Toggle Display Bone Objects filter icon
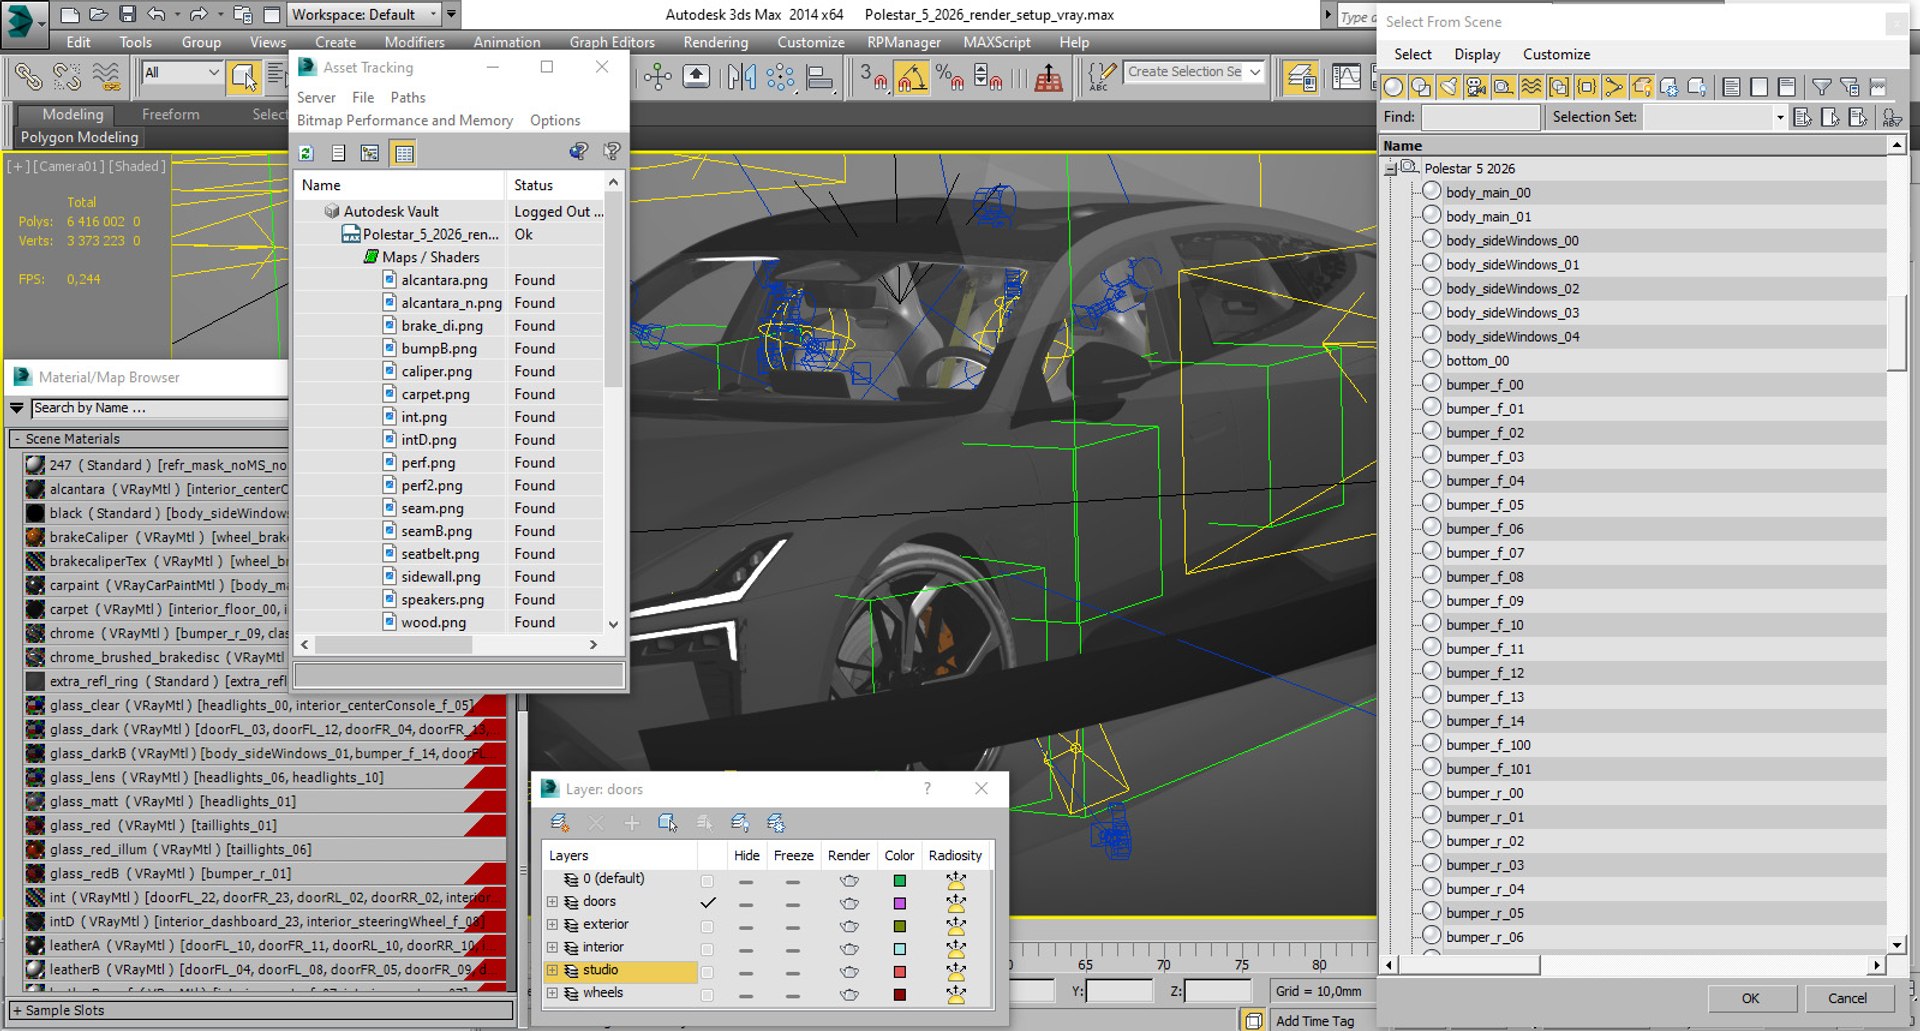Image resolution: width=1920 pixels, height=1031 pixels. pyautogui.click(x=1614, y=87)
